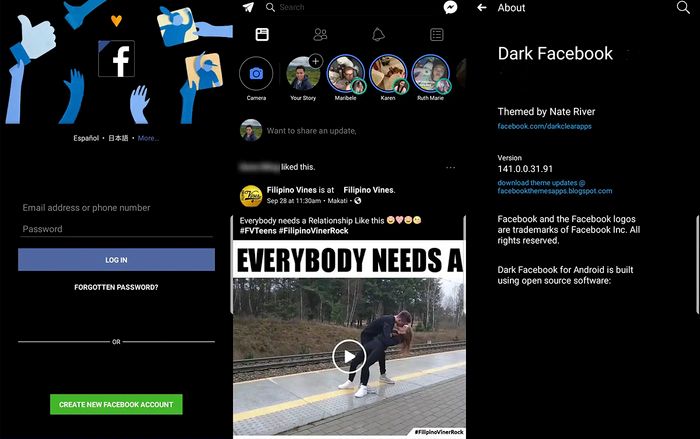The height and width of the screenshot is (439, 700).
Task: Click the LOG IN button
Action: pyautogui.click(x=116, y=259)
